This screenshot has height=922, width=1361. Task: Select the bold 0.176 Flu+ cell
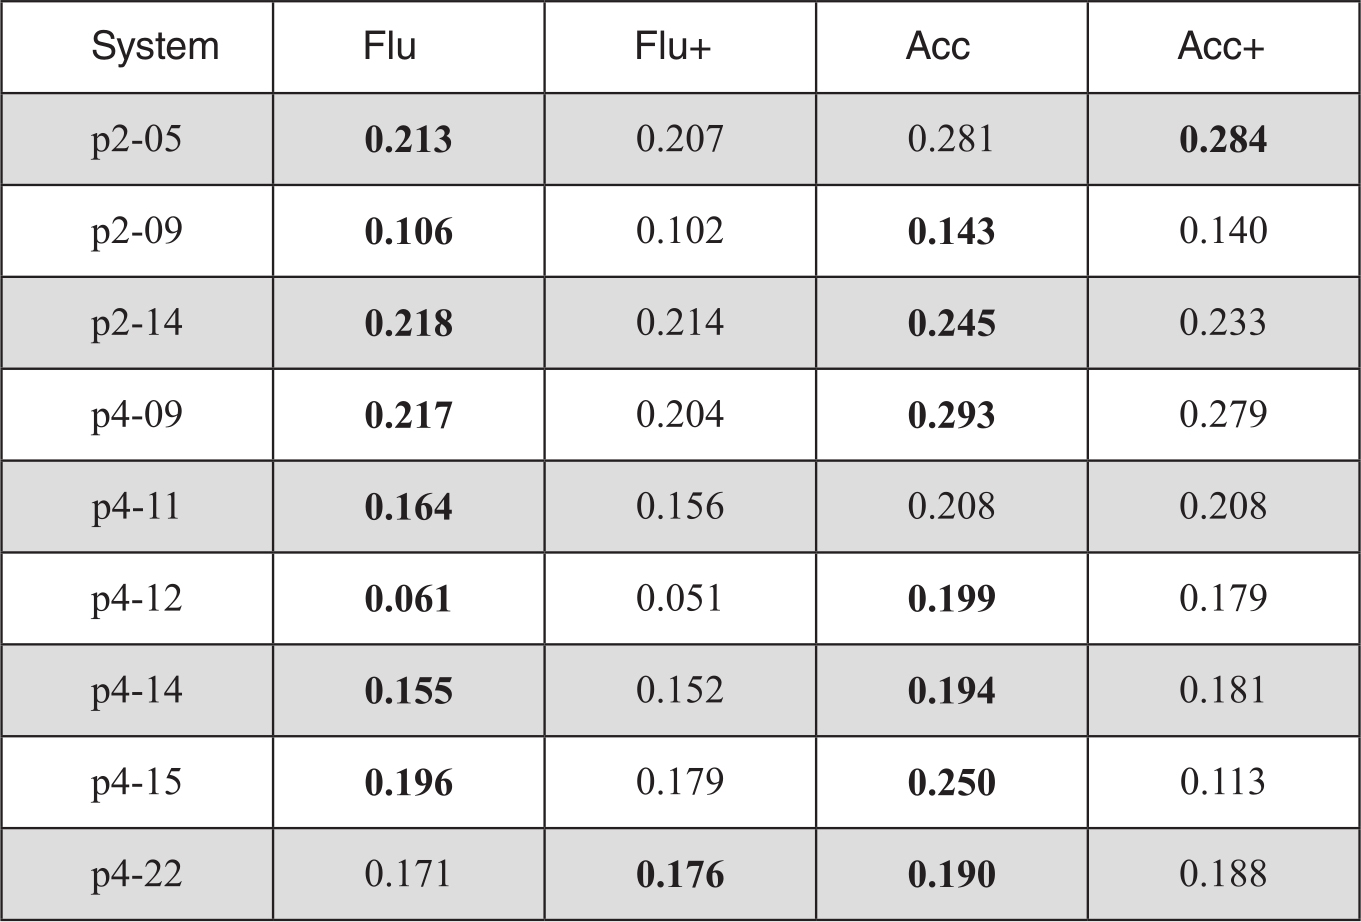[680, 875]
